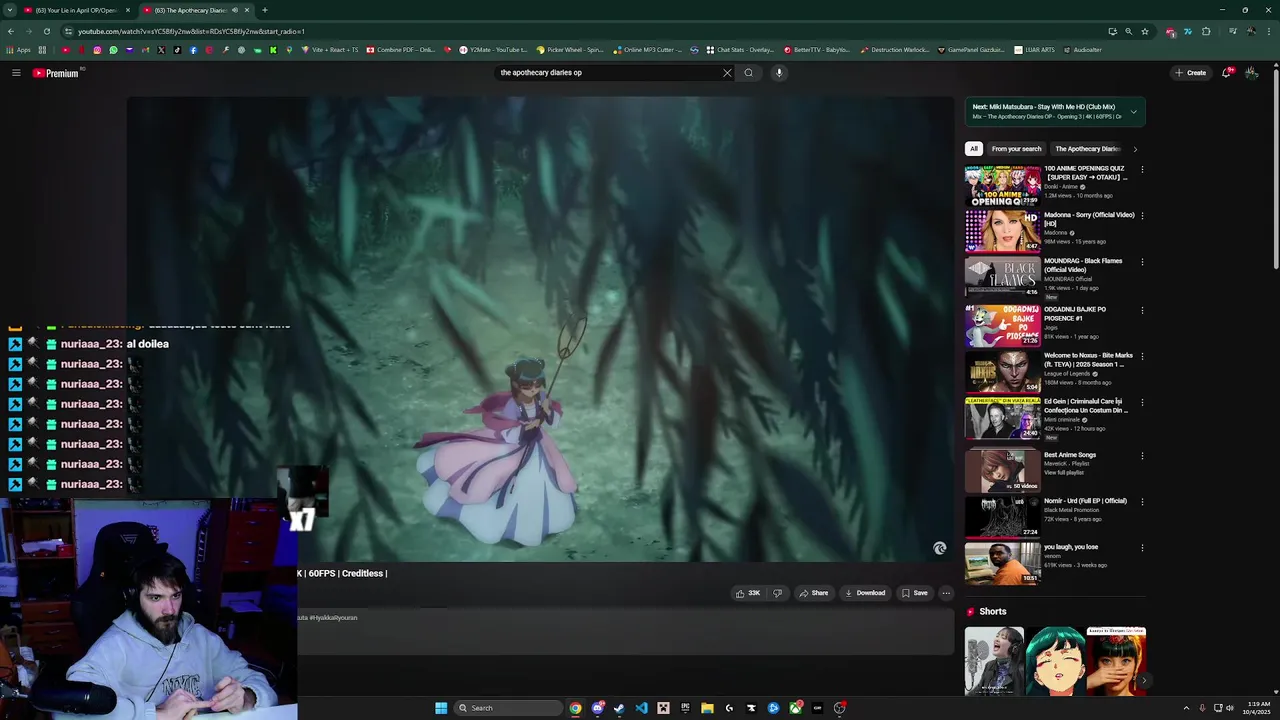Open options for MOUNDRAG Black Flames
Screen dimensions: 1280x720
click(x=1142, y=262)
